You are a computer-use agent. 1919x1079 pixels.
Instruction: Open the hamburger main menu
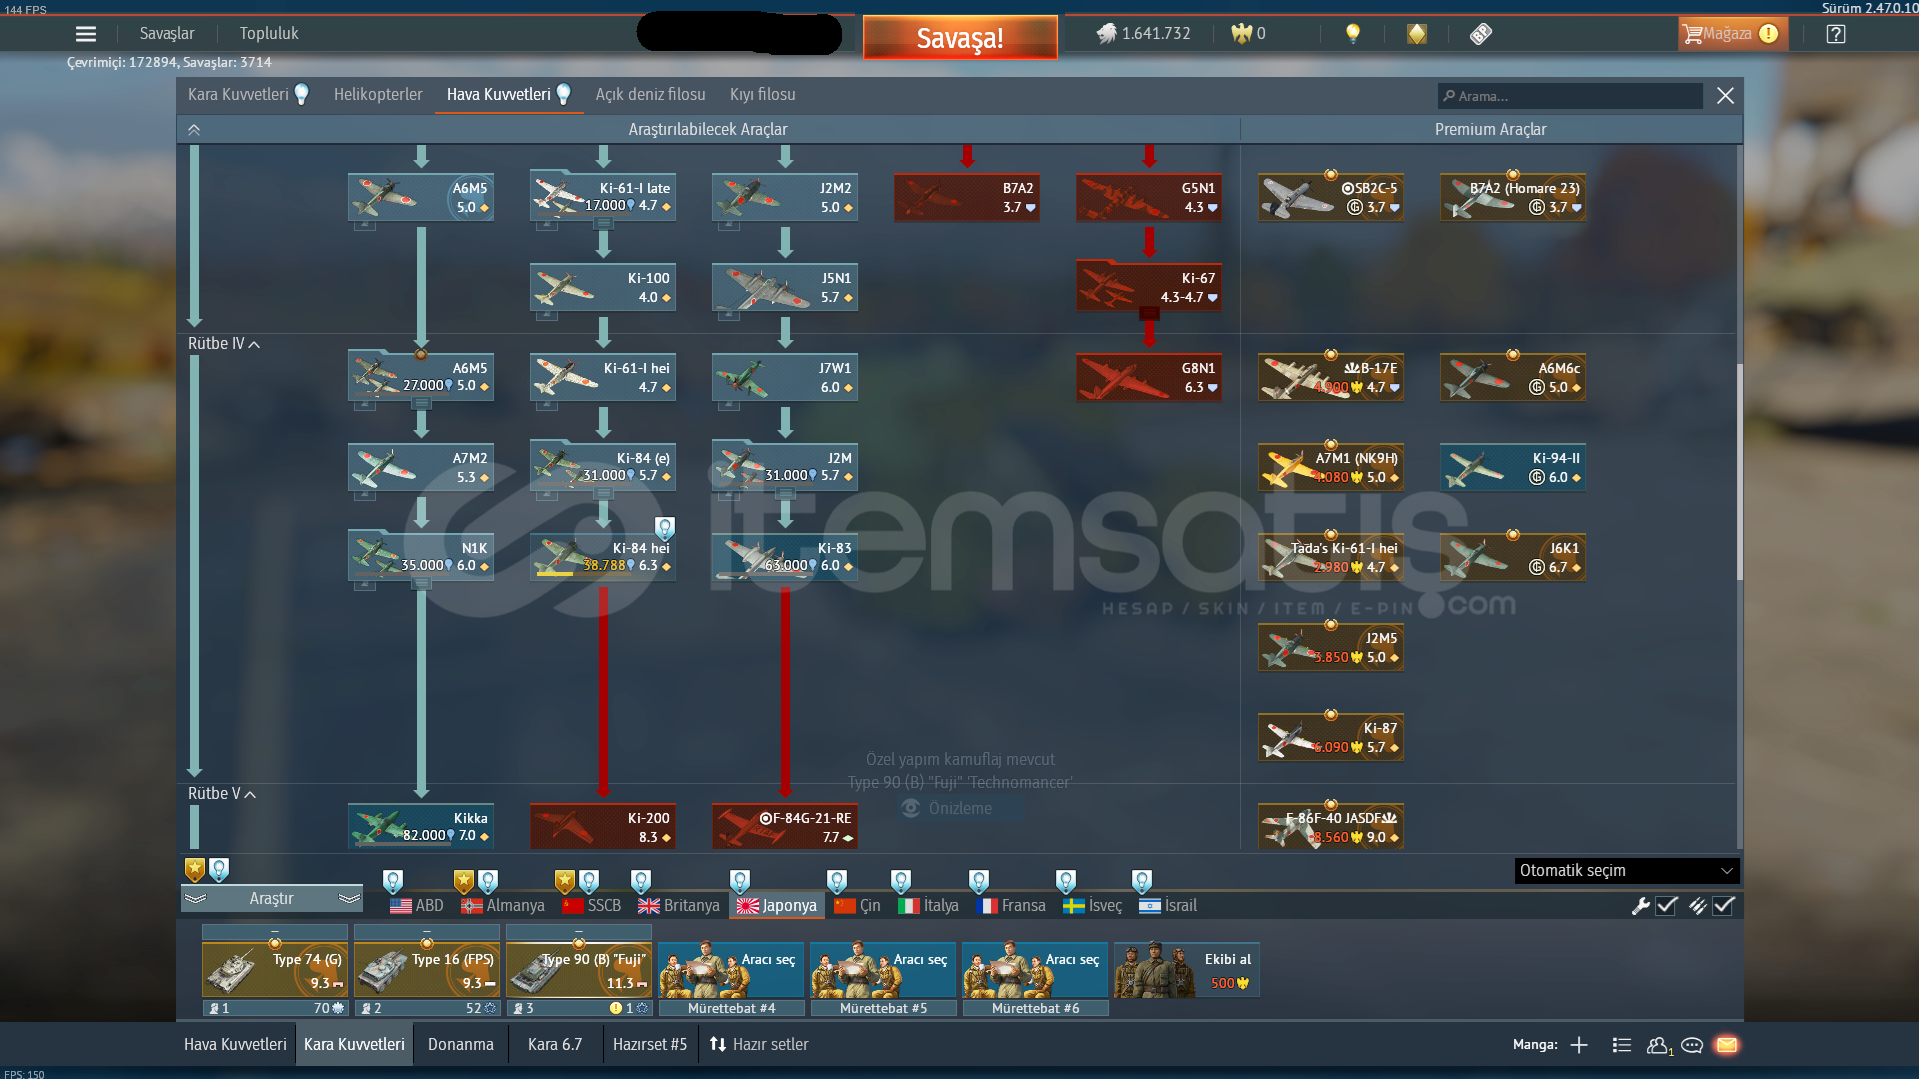coord(86,34)
